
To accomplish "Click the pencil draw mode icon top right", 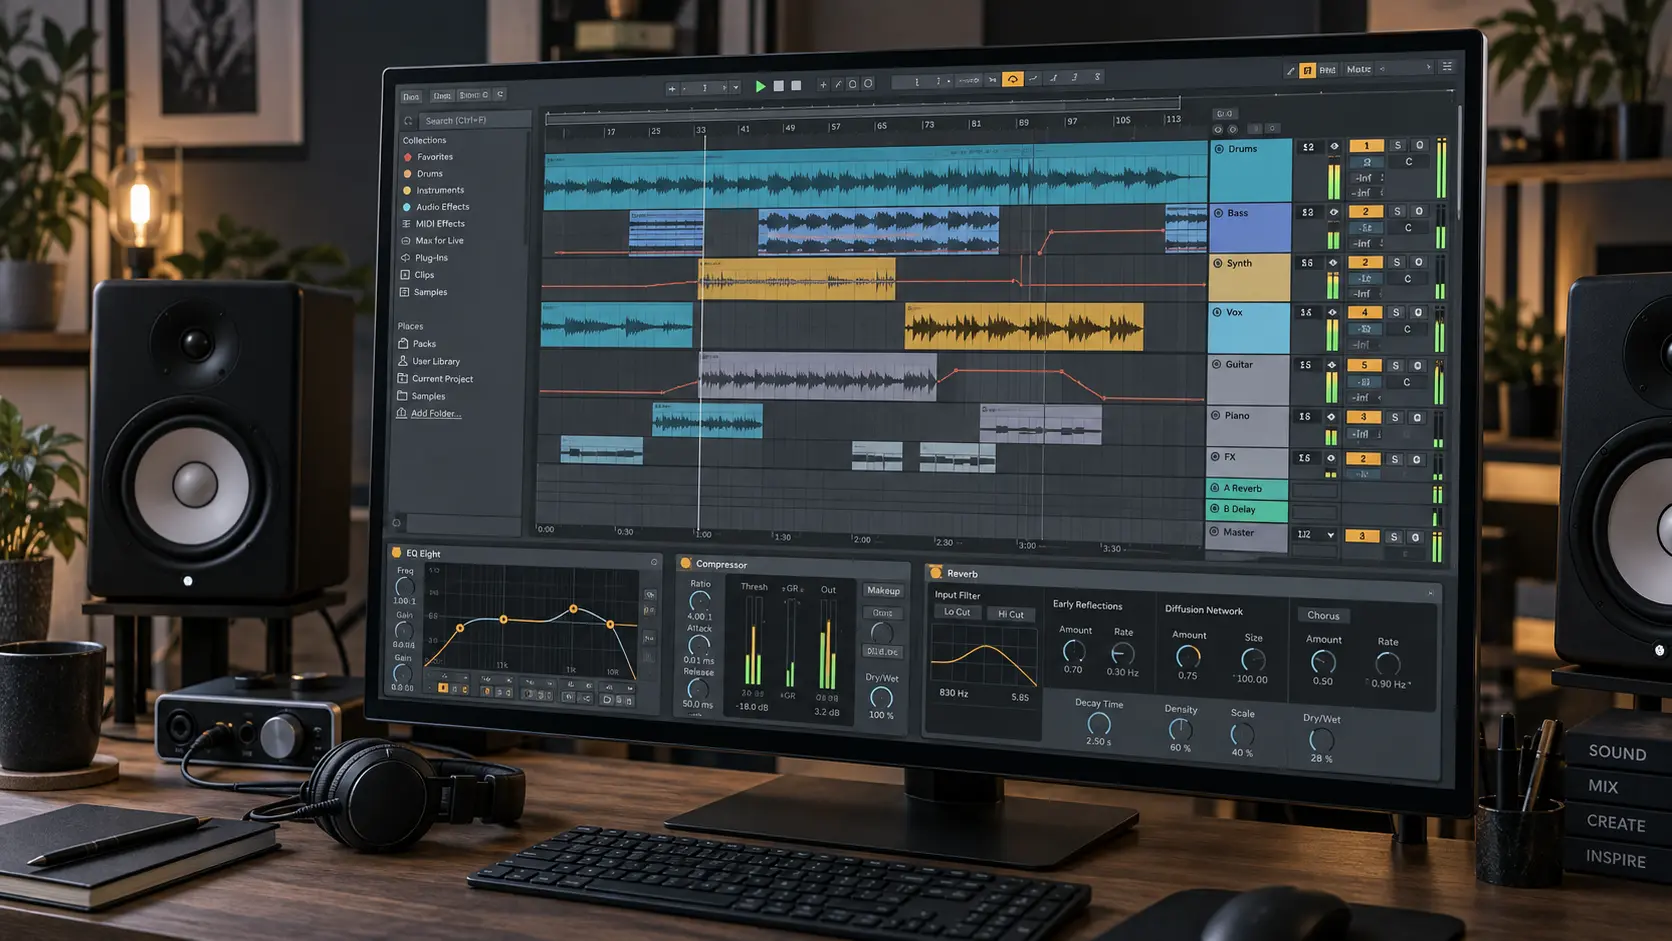I will pyautogui.click(x=1290, y=71).
